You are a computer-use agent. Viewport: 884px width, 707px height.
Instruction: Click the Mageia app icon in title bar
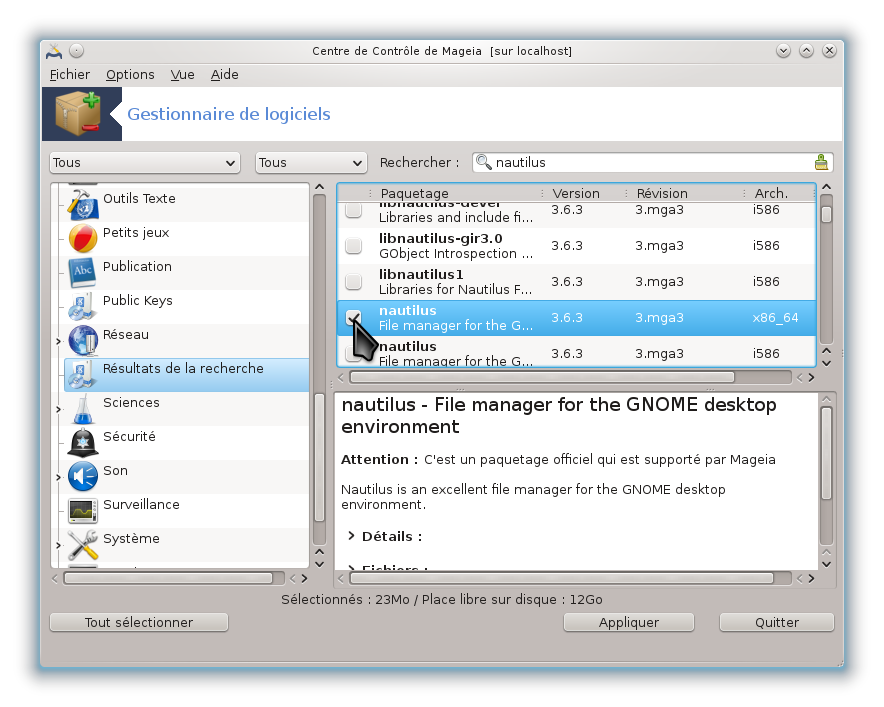(54, 51)
